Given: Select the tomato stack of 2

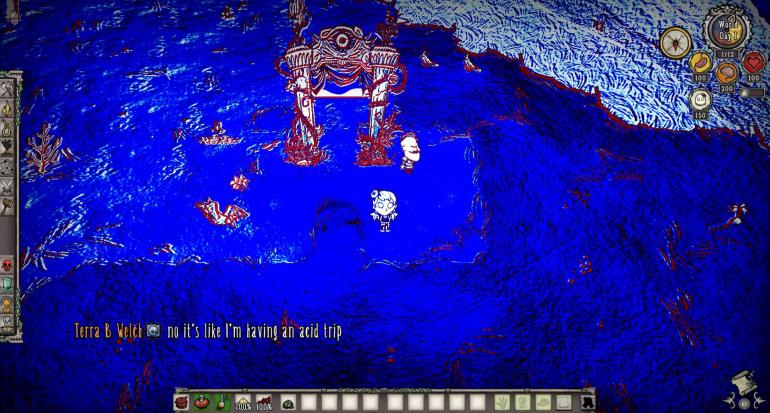Looking at the screenshot, I should (x=202, y=403).
